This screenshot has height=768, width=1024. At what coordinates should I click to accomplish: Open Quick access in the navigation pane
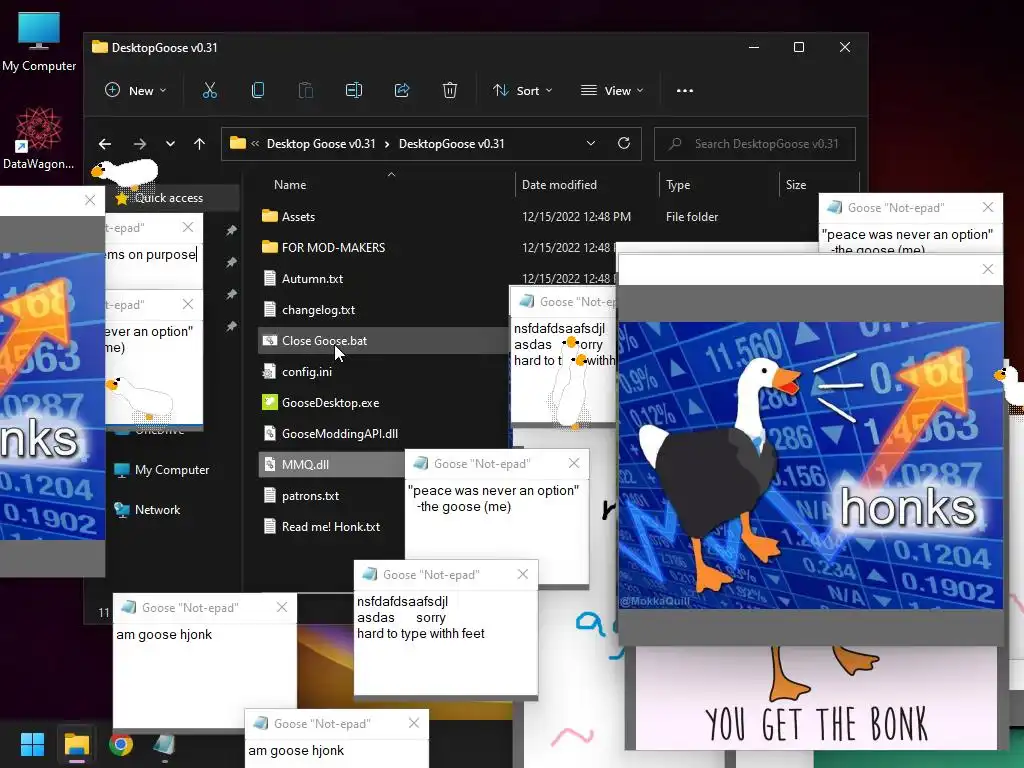pyautogui.click(x=168, y=198)
